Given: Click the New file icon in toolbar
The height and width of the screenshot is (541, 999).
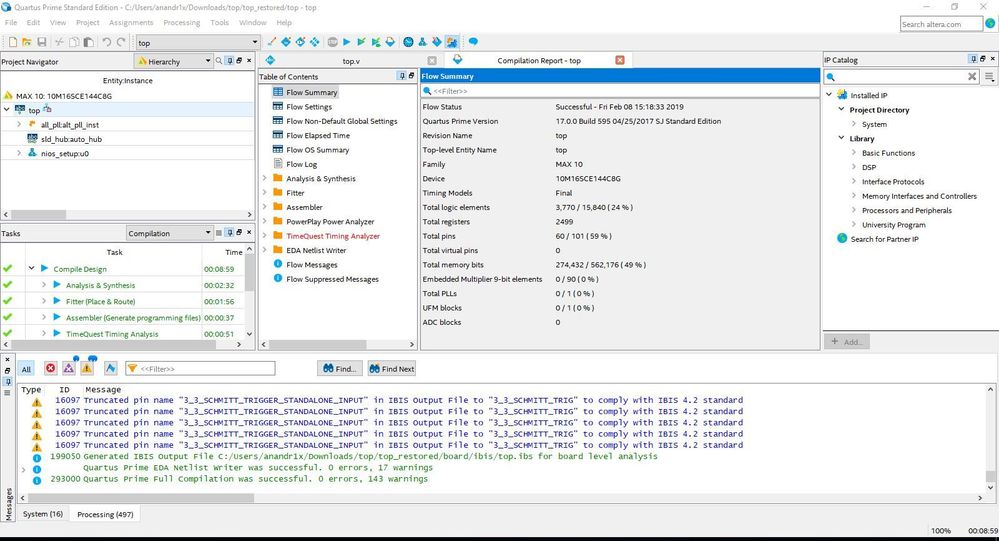Looking at the screenshot, I should coord(12,42).
